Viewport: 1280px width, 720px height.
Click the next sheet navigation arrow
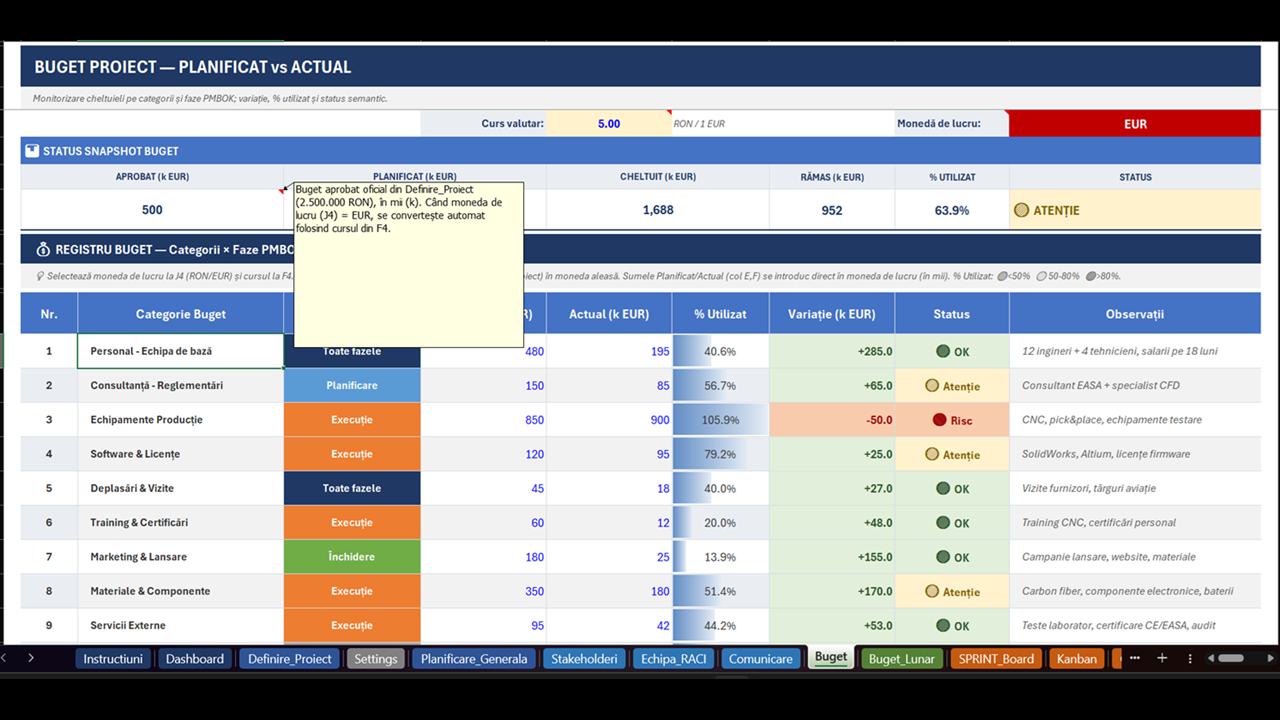(31, 658)
